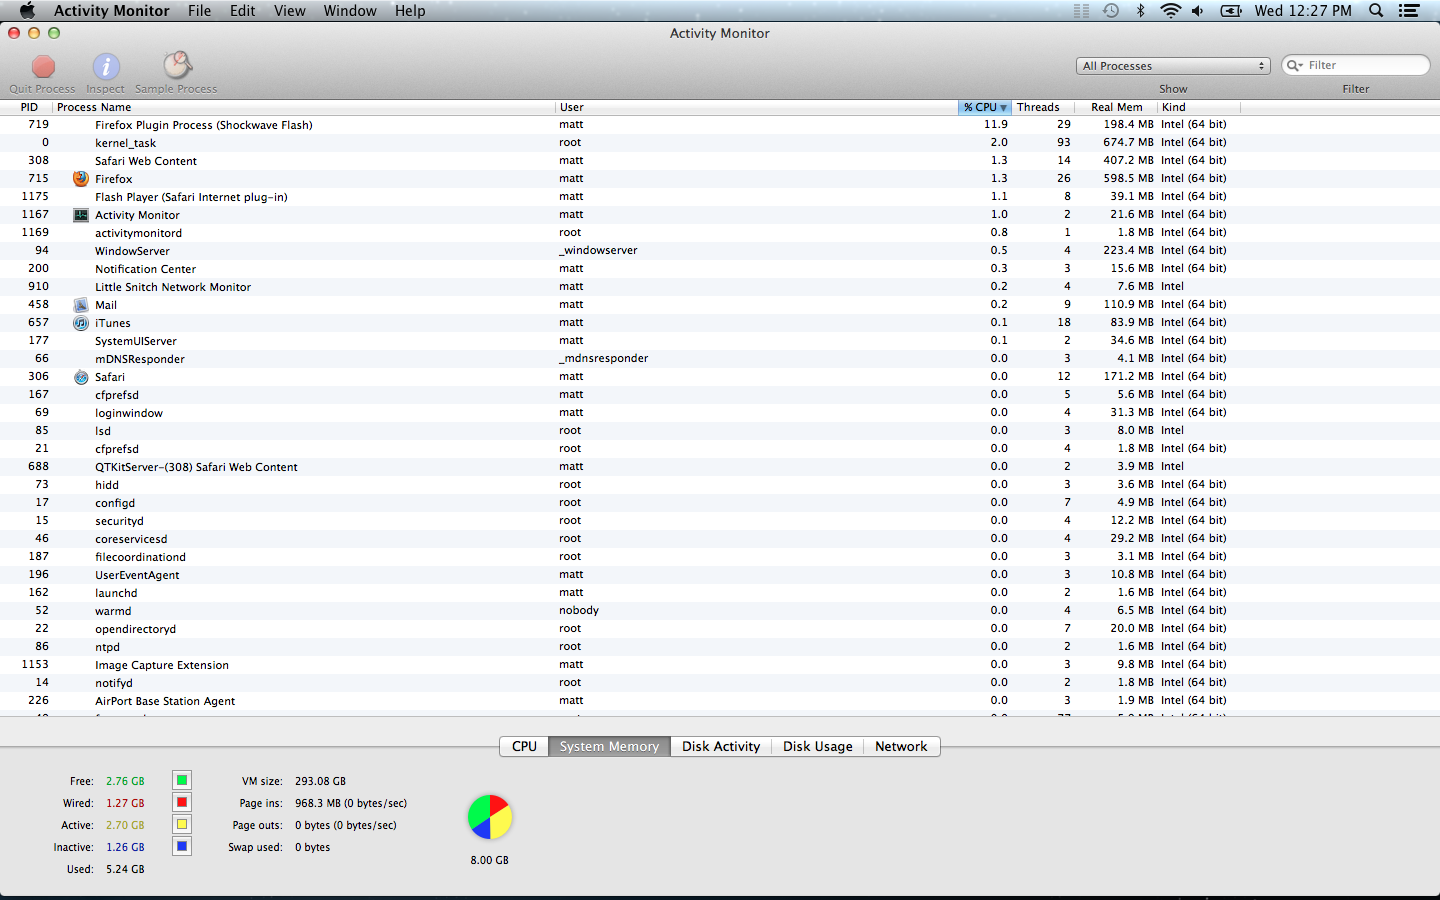1440x900 pixels.
Task: Click the Bluetooth menu bar icon
Action: coord(1140,11)
